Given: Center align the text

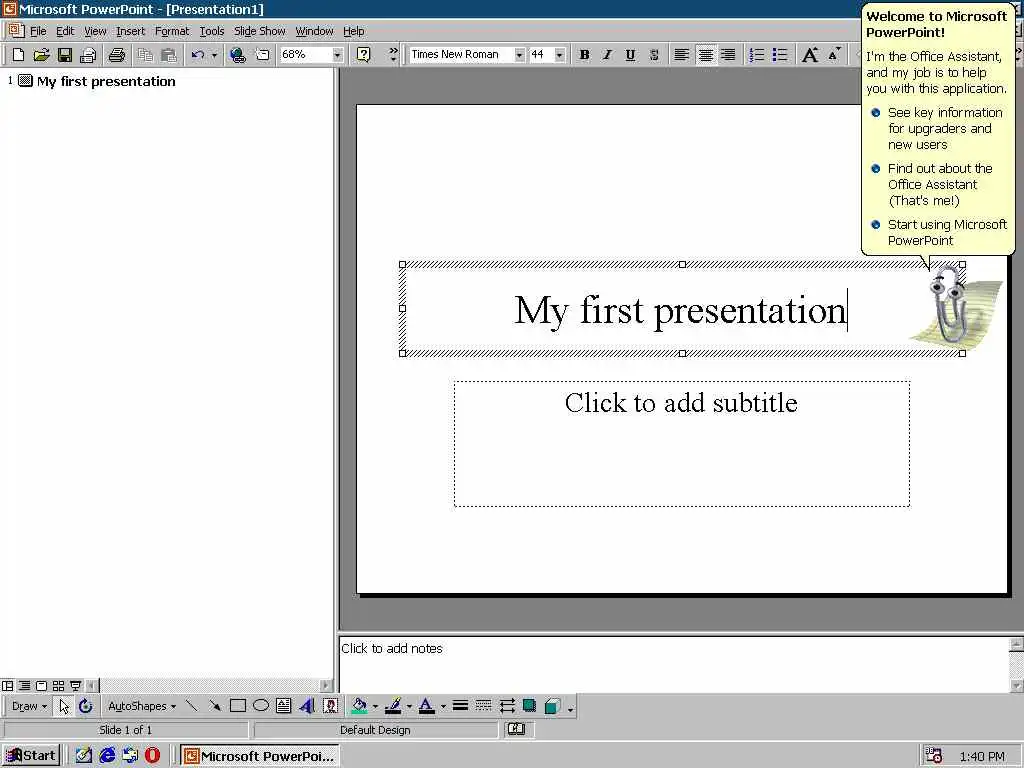Looking at the screenshot, I should pos(705,55).
